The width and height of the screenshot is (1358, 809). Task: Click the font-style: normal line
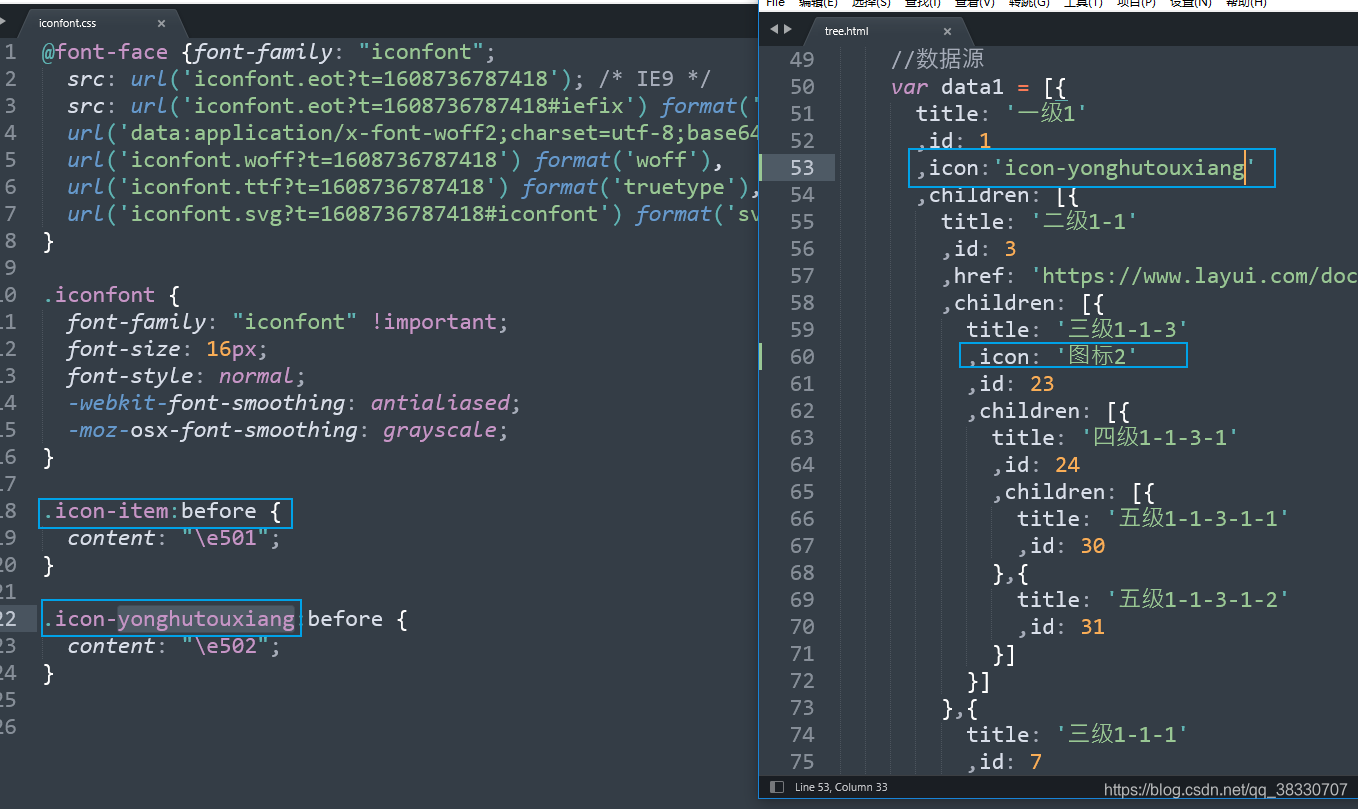[x=186, y=376]
